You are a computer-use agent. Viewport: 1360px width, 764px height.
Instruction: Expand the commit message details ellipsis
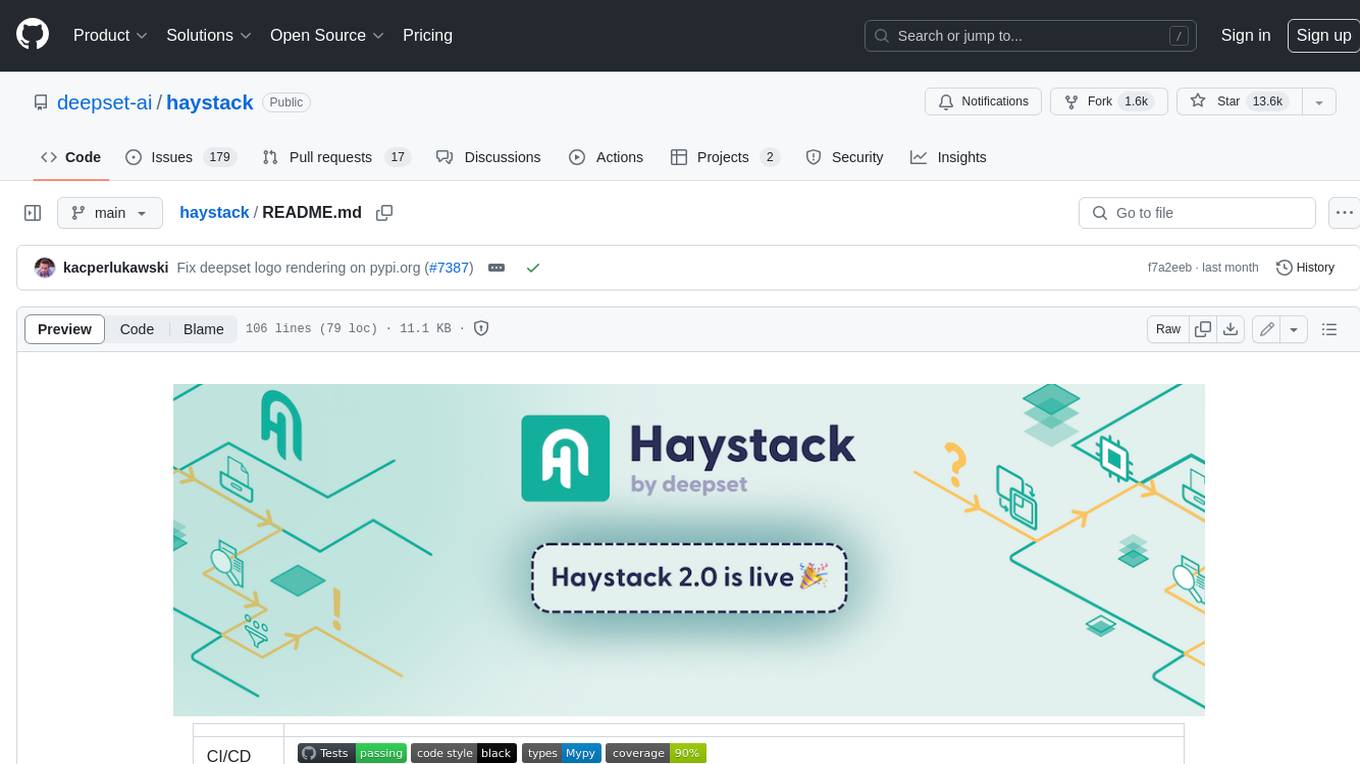496,268
